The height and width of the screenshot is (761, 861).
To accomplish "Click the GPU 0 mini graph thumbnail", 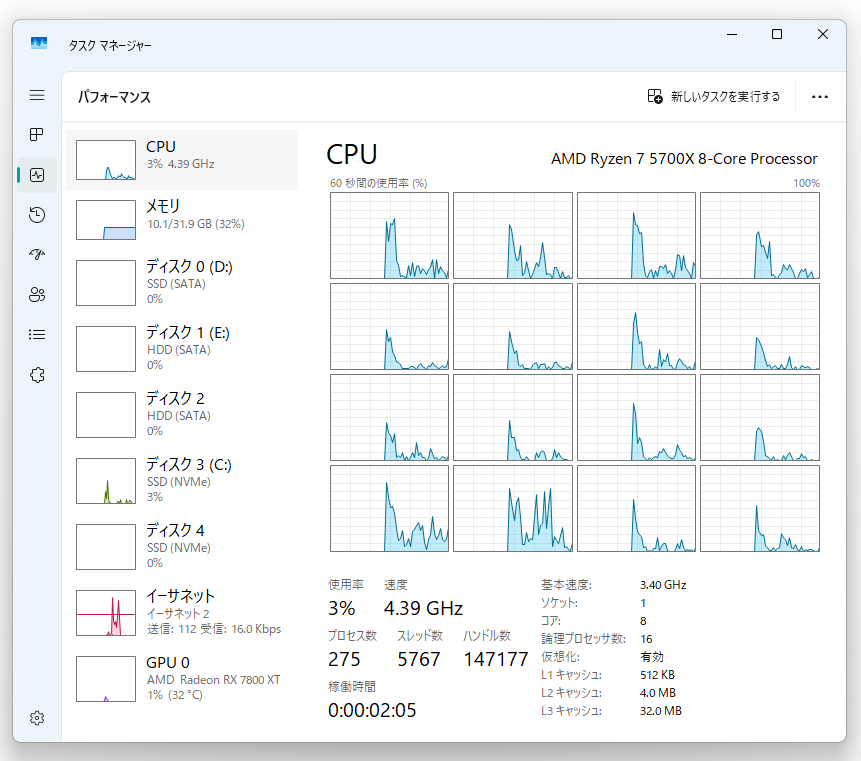I will point(106,679).
